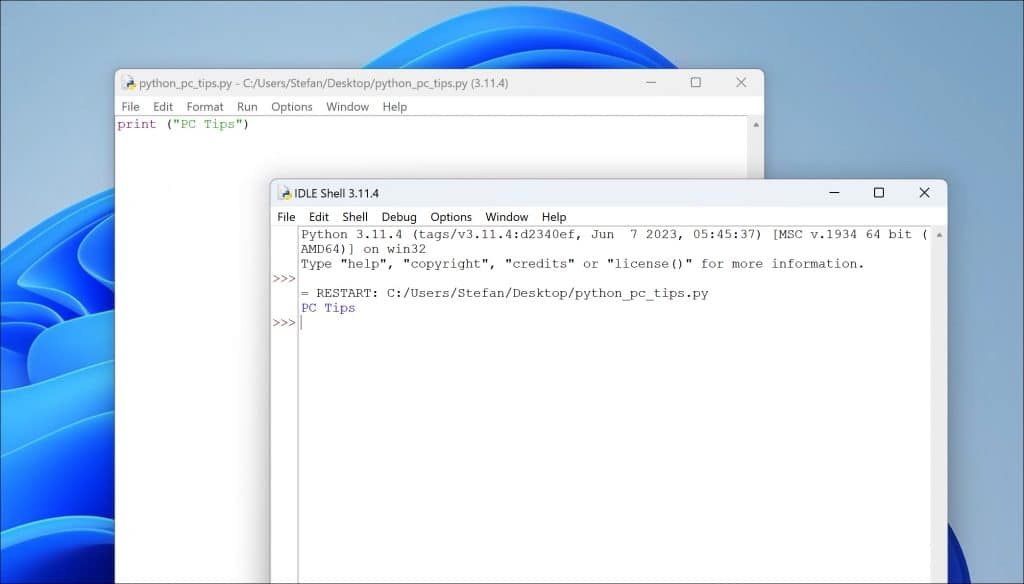
Task: Open the Options menu in the editor window
Action: [x=291, y=106]
